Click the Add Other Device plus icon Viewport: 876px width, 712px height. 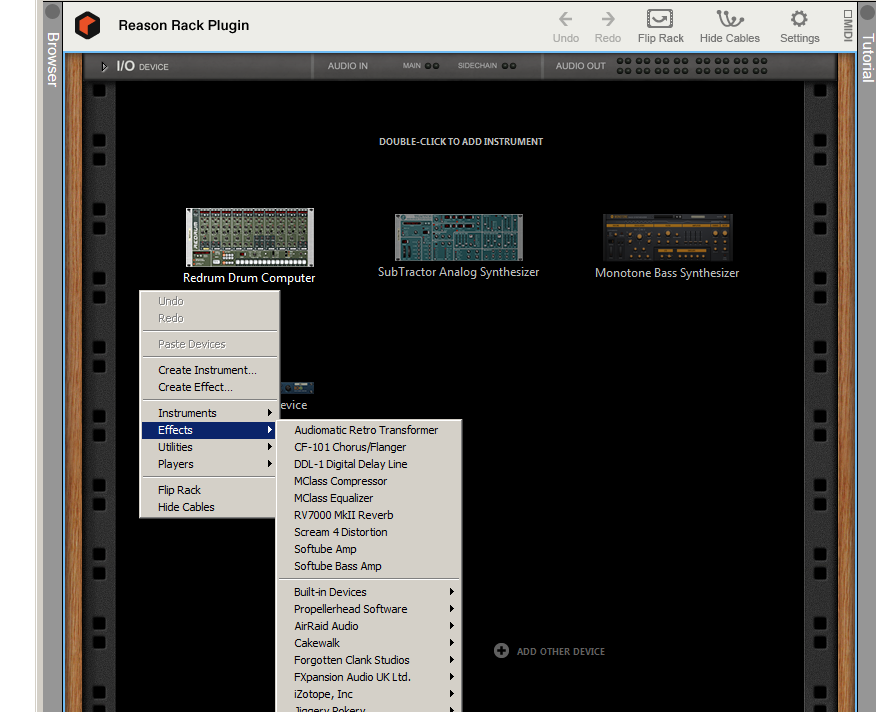[501, 651]
